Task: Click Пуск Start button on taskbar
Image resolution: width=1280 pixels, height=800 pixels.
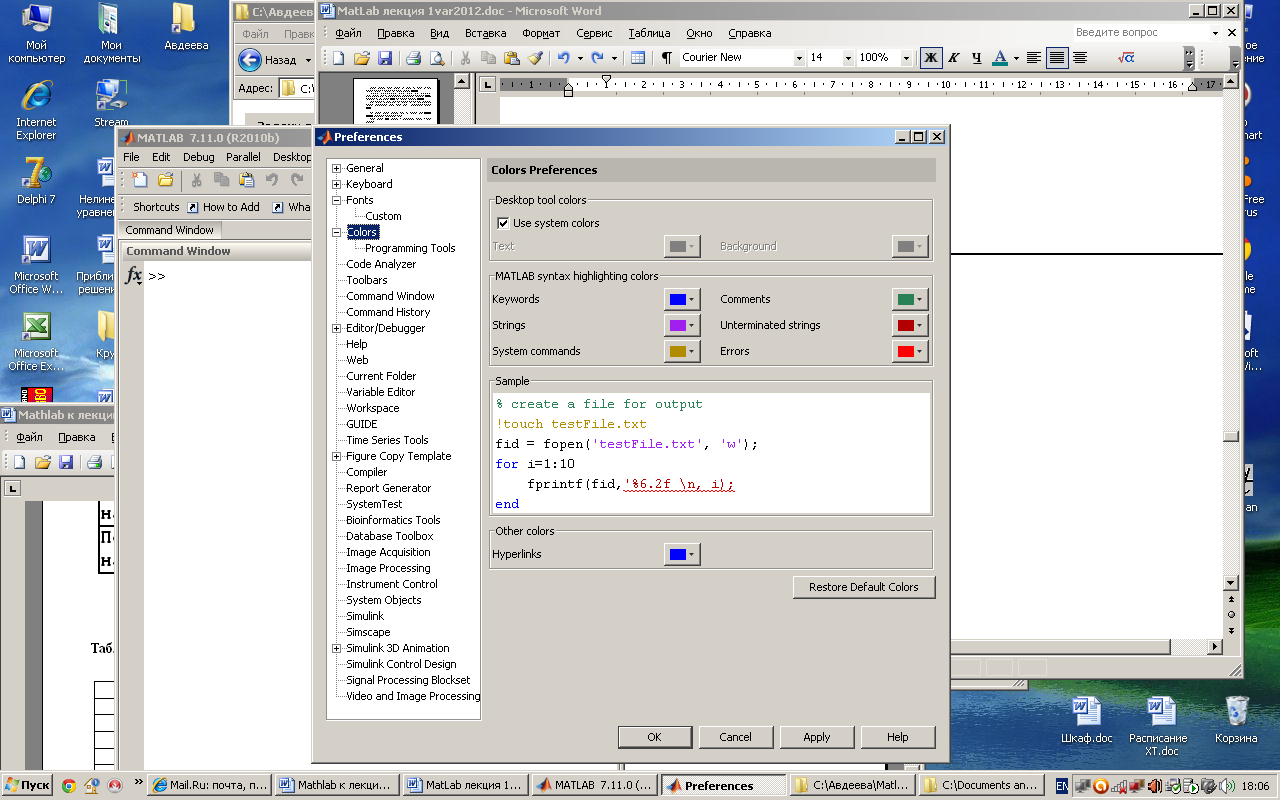Action: [x=27, y=785]
